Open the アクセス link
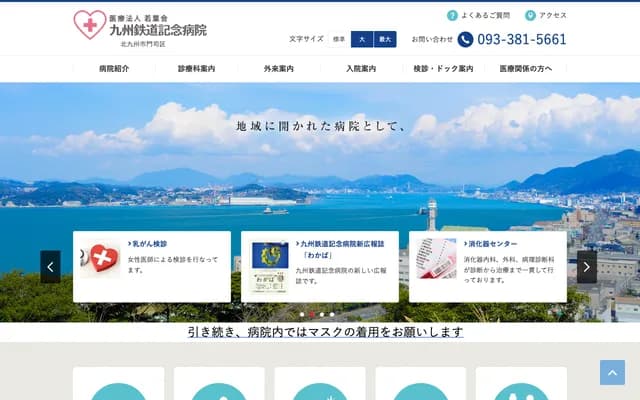The image size is (640, 400). point(553,16)
